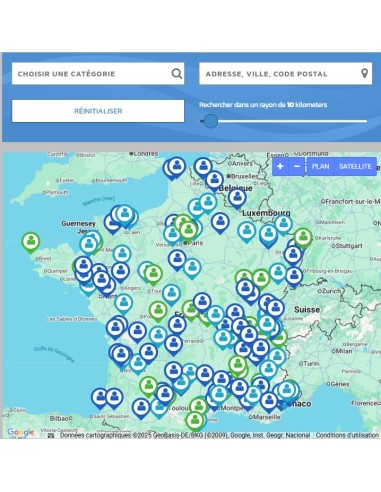
Task: Click the Rechercher dans un rayon label
Action: coord(263,105)
